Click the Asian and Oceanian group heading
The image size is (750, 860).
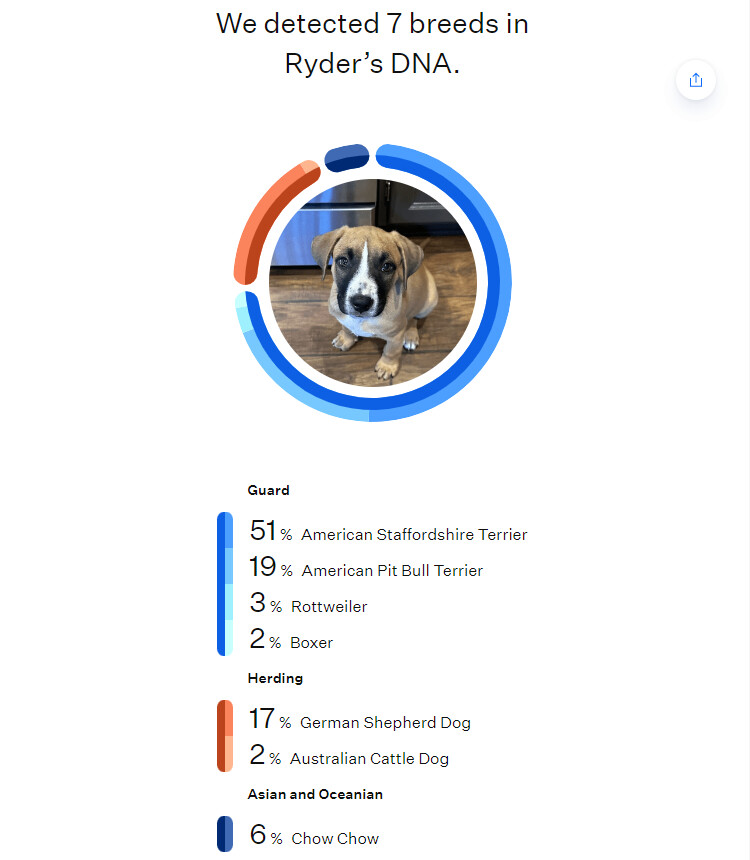(x=315, y=794)
